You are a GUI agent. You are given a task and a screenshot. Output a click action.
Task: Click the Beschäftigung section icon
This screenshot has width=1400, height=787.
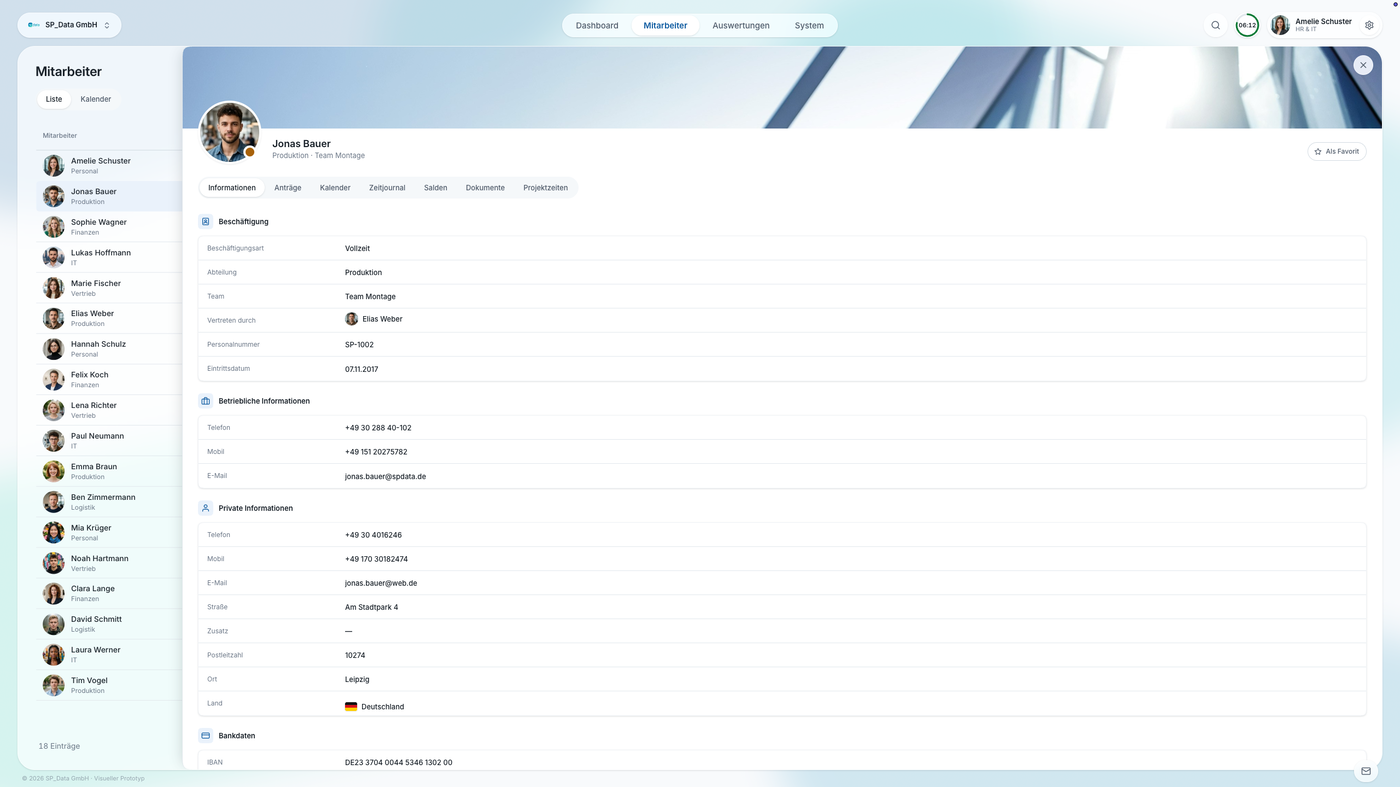(206, 222)
